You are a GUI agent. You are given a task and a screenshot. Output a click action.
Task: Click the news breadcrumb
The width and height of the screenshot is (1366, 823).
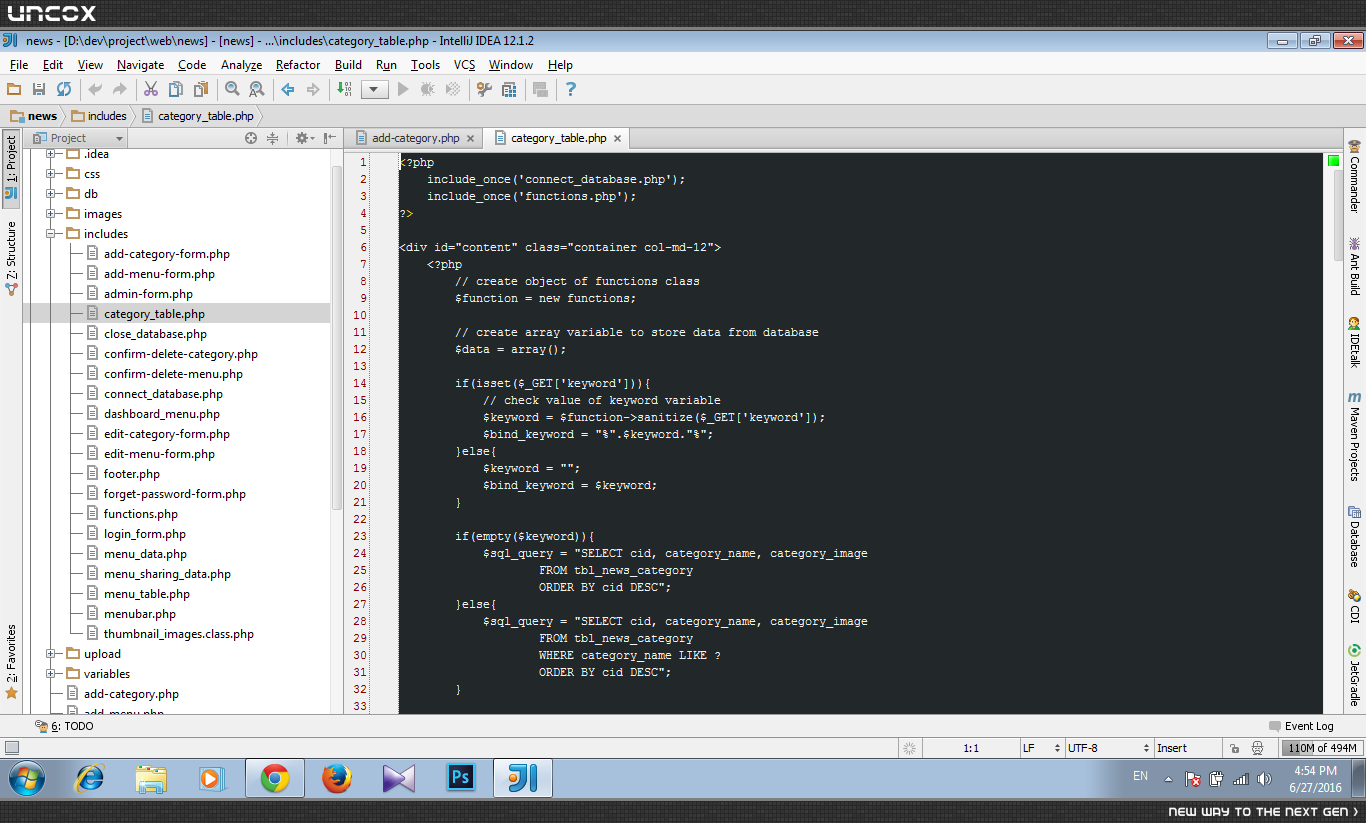click(34, 116)
